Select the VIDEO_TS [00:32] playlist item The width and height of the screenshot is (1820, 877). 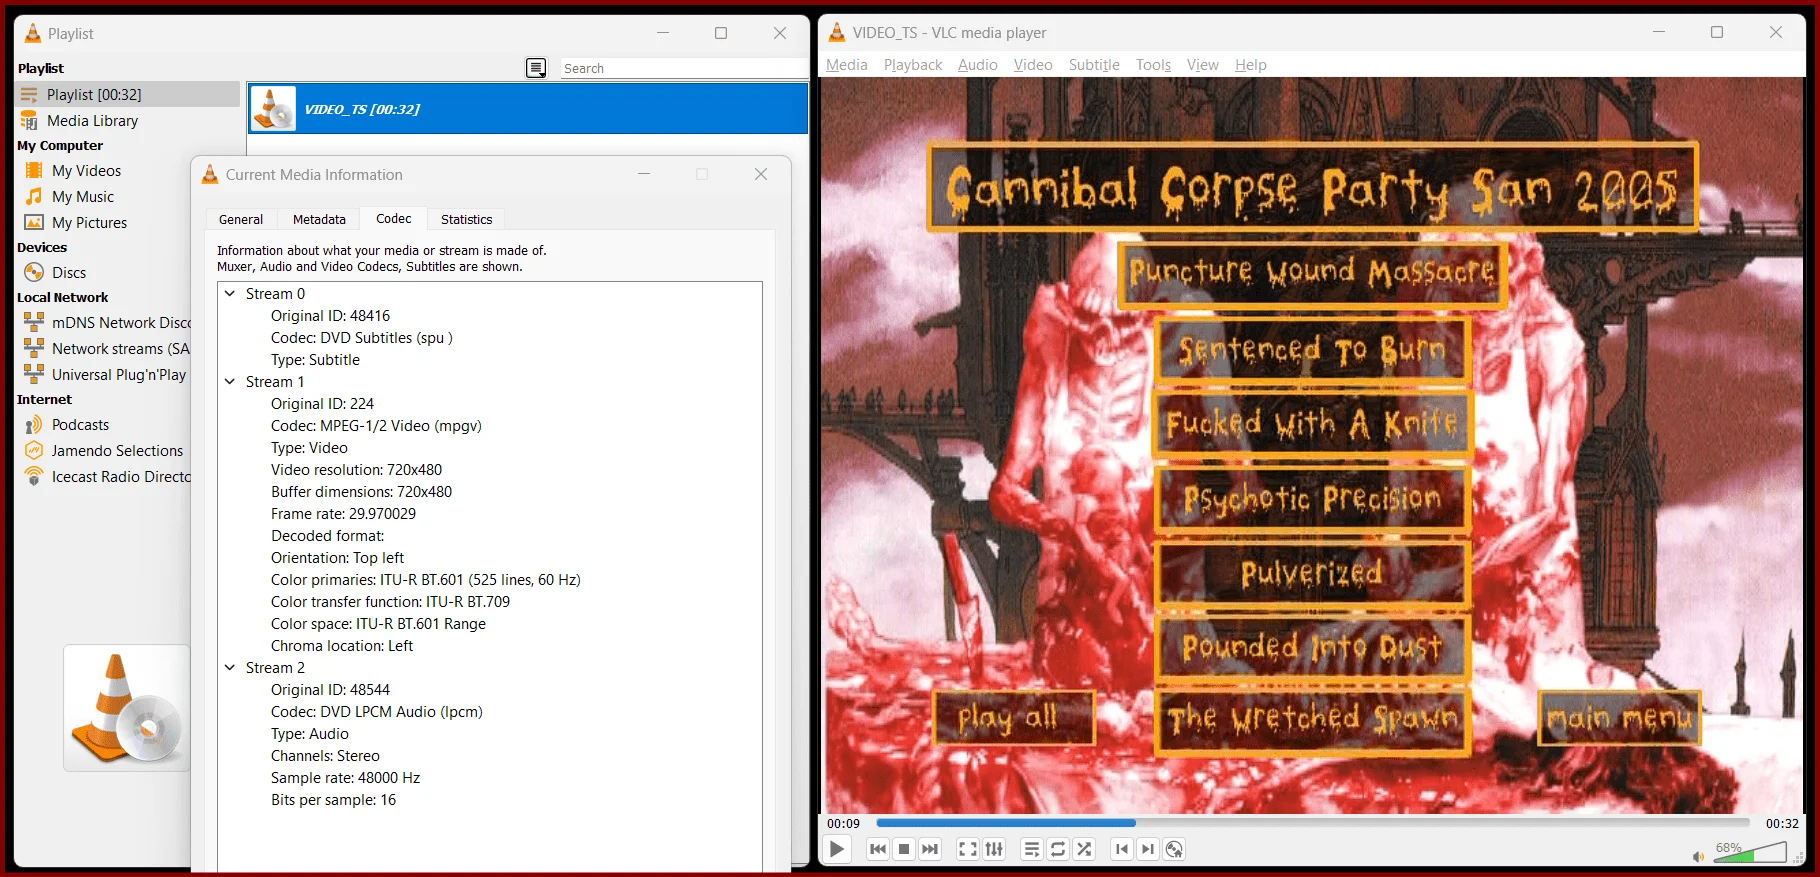click(x=528, y=108)
